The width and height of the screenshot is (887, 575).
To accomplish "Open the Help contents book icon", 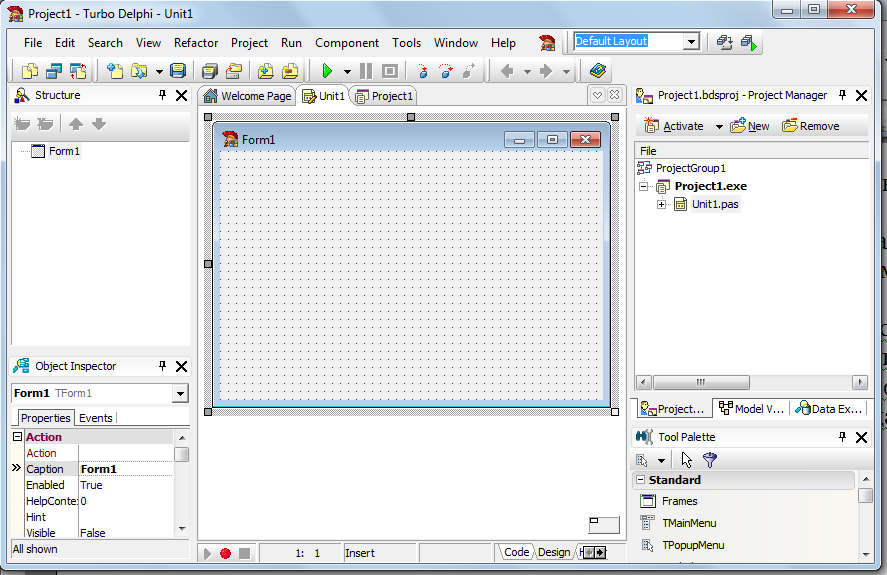I will coord(598,71).
